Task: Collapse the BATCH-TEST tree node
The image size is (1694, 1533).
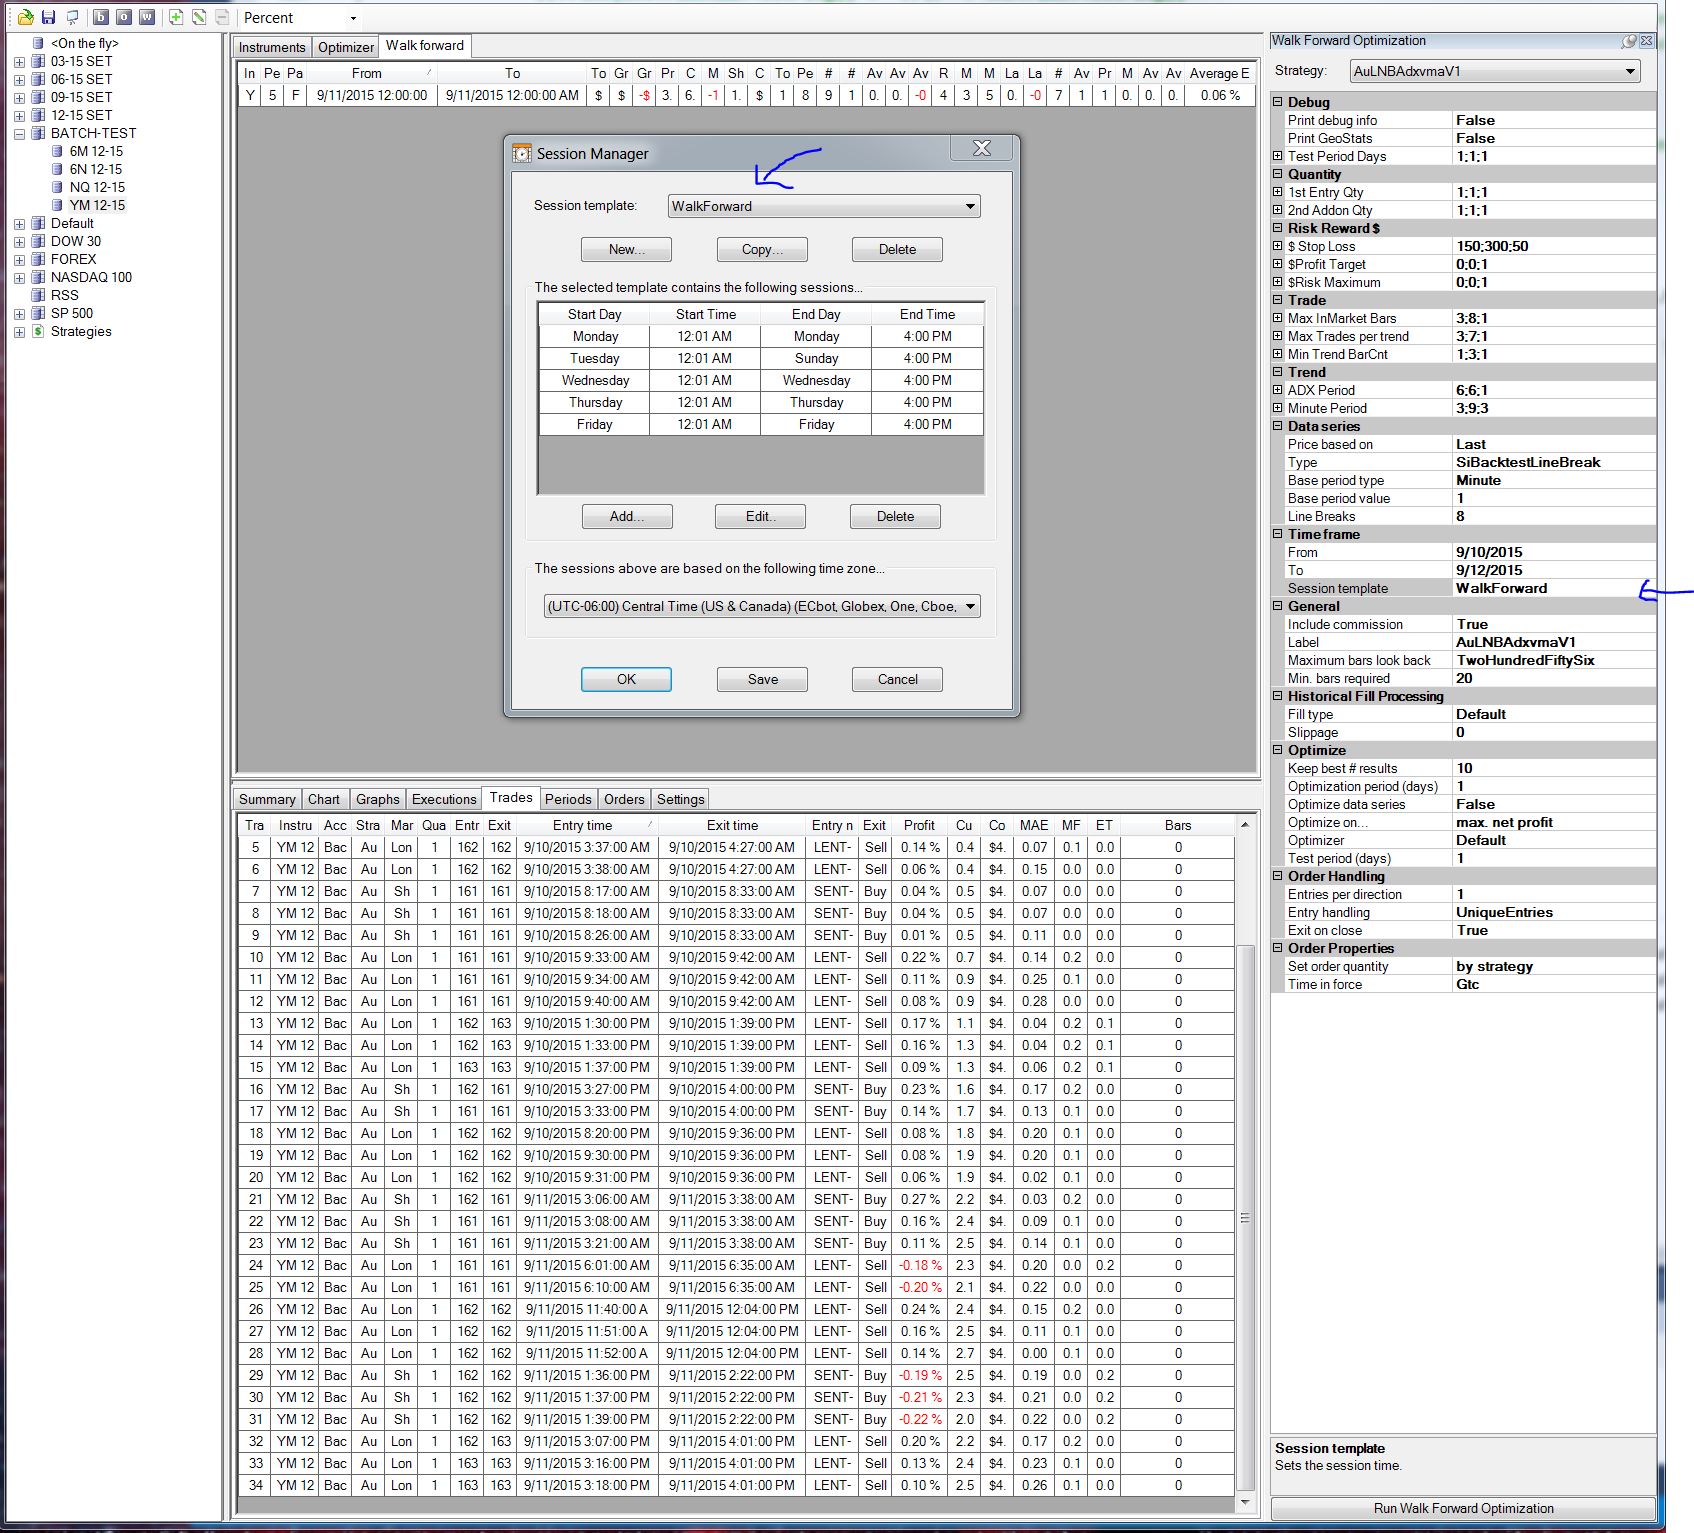Action: pos(19,133)
